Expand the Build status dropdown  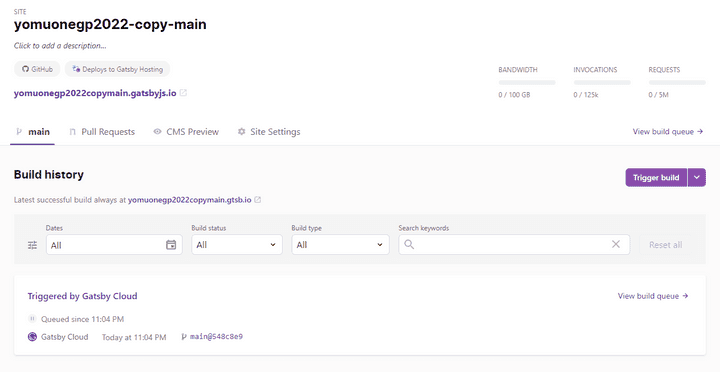[237, 245]
